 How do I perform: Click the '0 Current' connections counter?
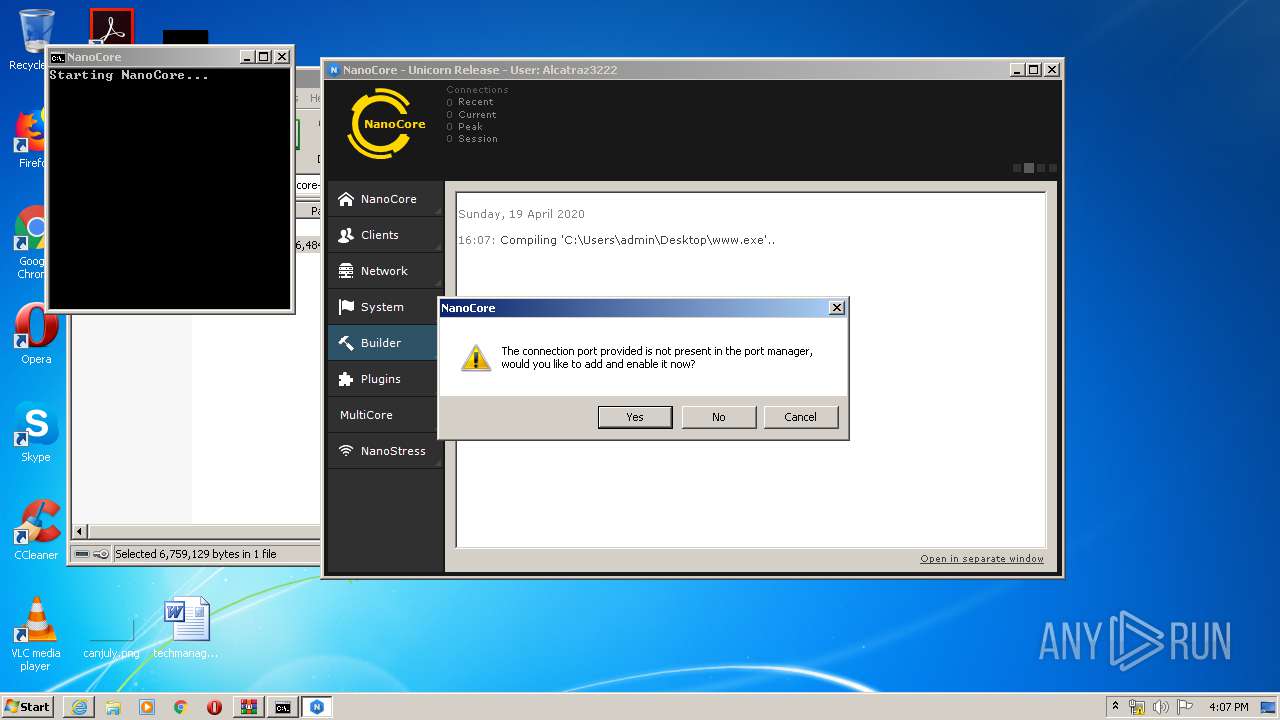(472, 114)
